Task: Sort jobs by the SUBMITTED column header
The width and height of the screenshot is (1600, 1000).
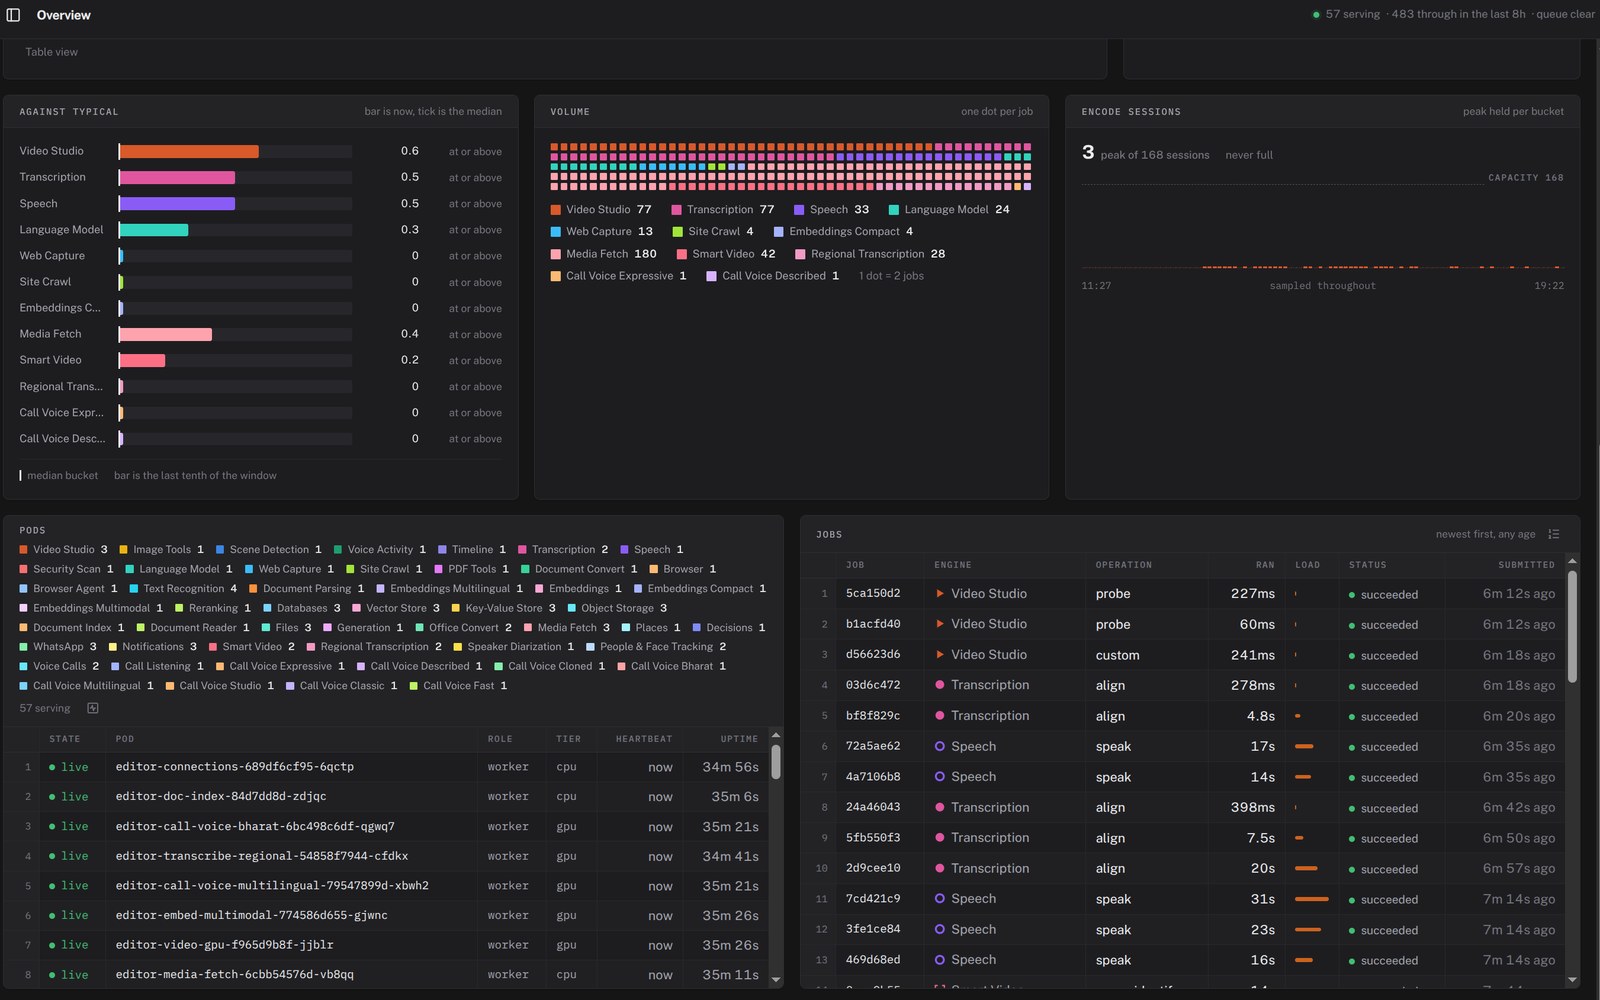Action: tap(1526, 565)
